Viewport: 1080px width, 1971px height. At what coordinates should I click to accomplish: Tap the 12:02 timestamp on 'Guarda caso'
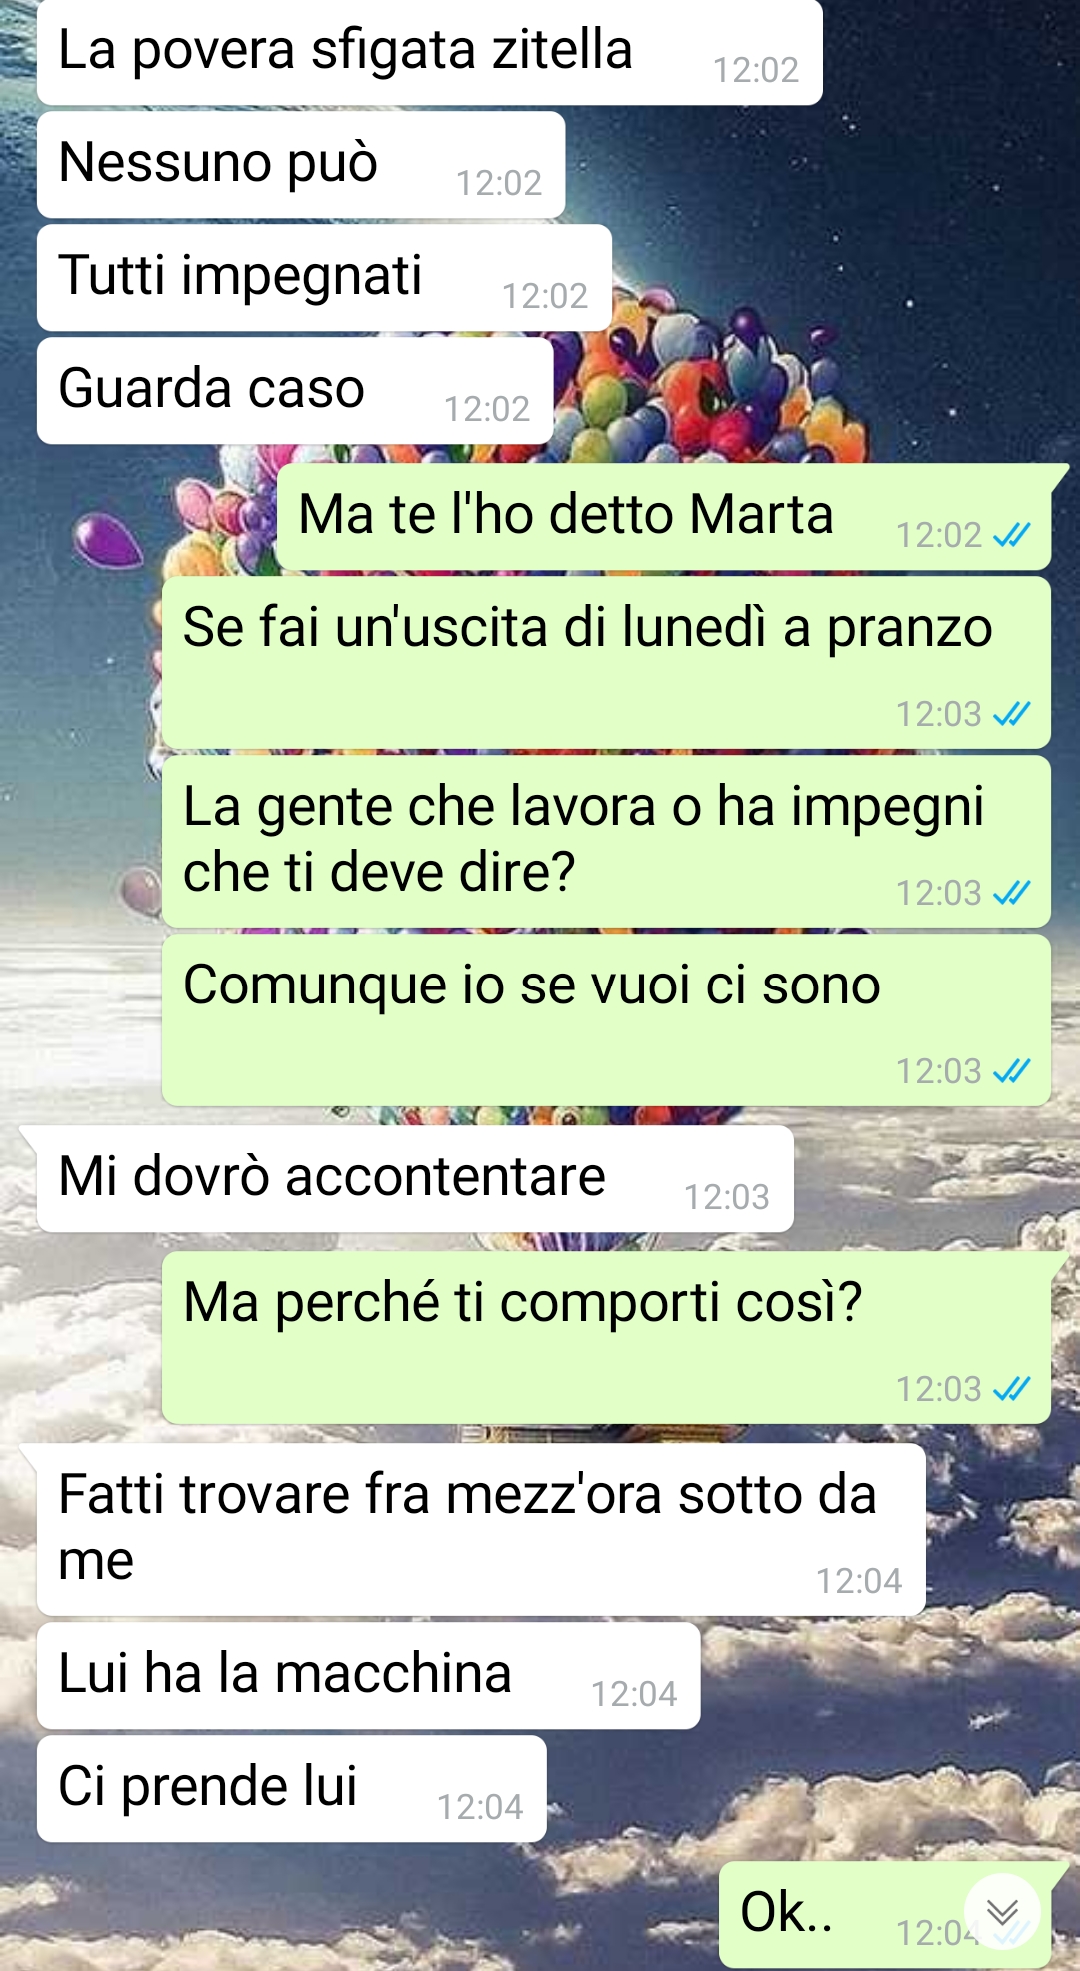(487, 409)
